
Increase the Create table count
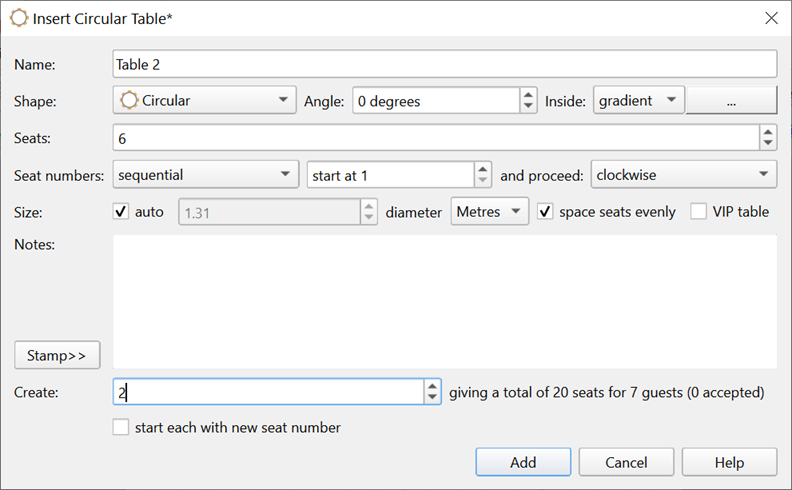click(432, 386)
